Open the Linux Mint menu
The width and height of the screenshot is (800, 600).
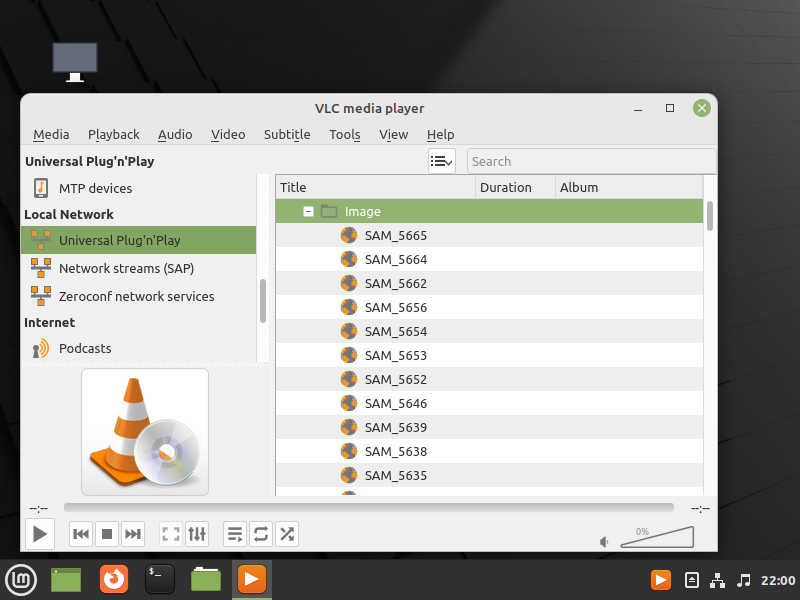pyautogui.click(x=21, y=580)
